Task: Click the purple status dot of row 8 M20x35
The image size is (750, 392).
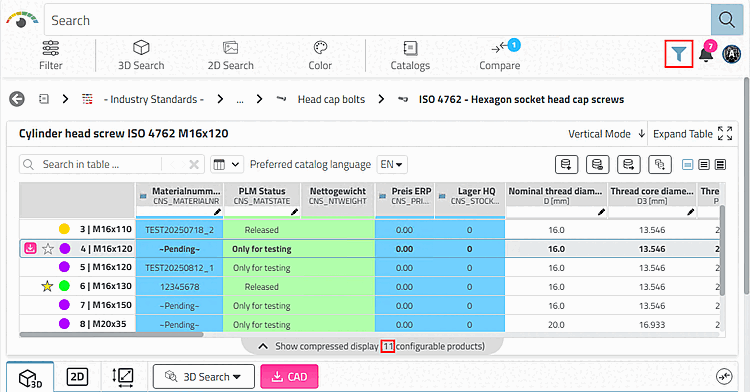Action: pos(64,324)
